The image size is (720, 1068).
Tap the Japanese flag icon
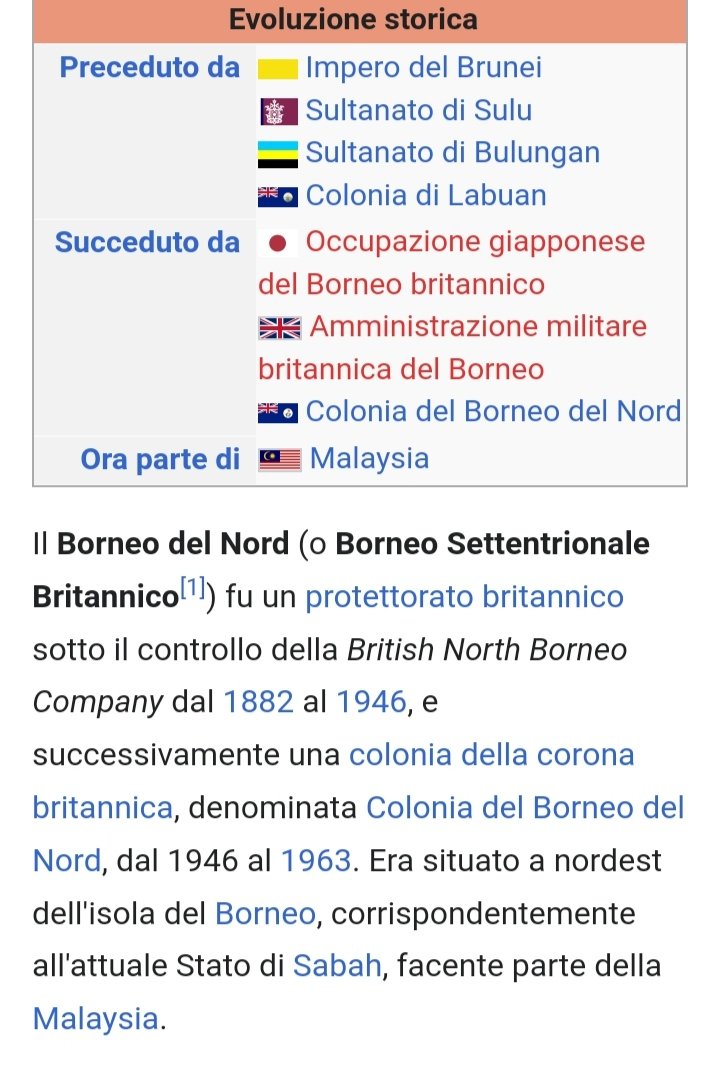(278, 243)
